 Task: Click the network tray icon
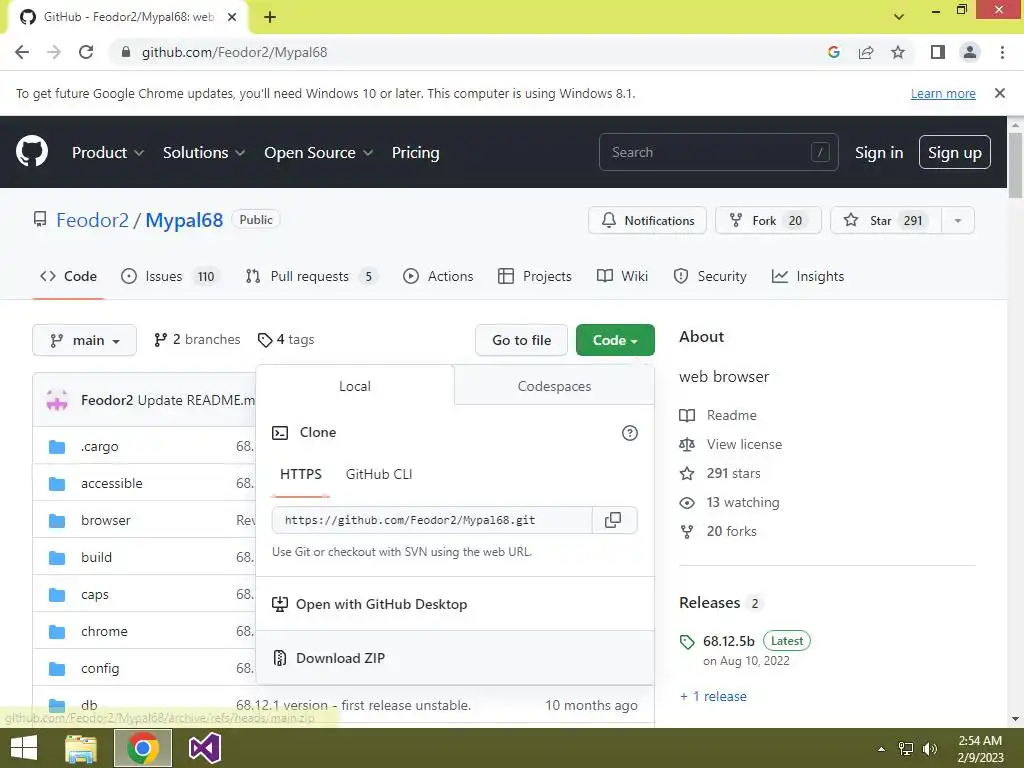coord(906,748)
